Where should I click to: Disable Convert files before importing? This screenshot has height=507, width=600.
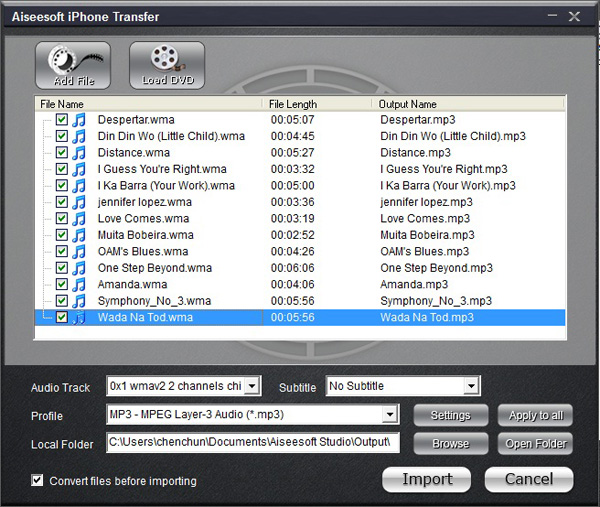(37, 480)
